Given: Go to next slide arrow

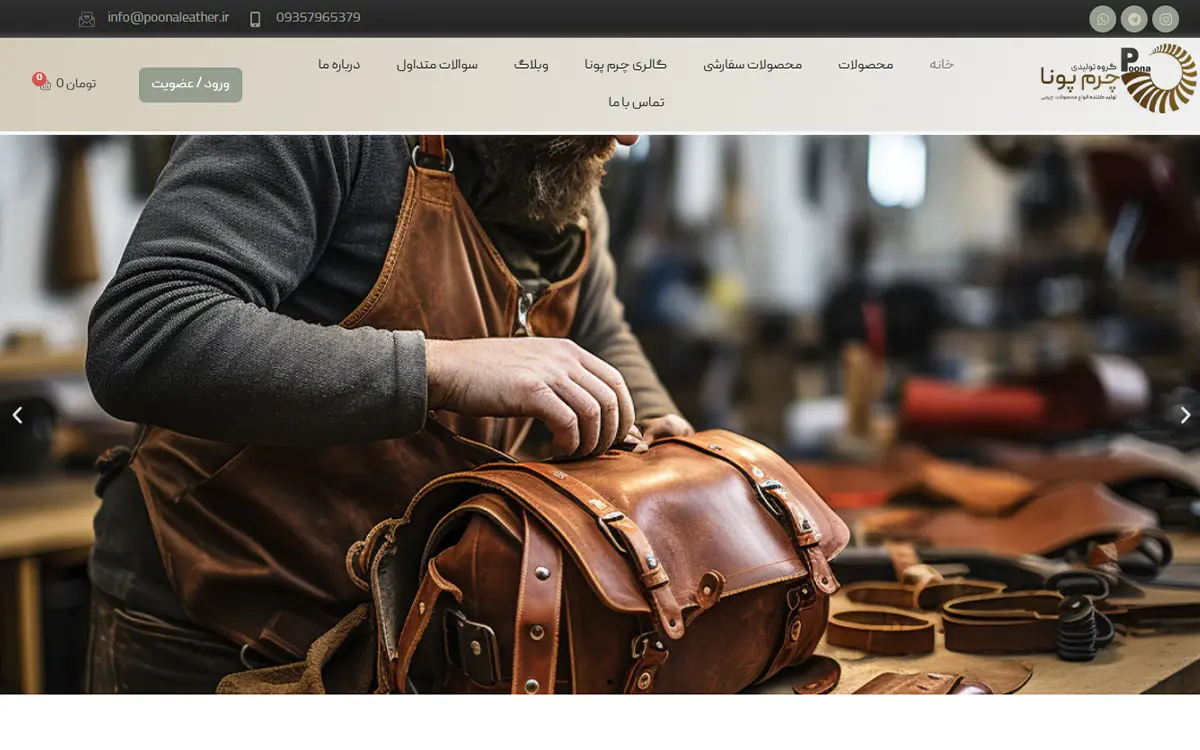Looking at the screenshot, I should 1185,415.
